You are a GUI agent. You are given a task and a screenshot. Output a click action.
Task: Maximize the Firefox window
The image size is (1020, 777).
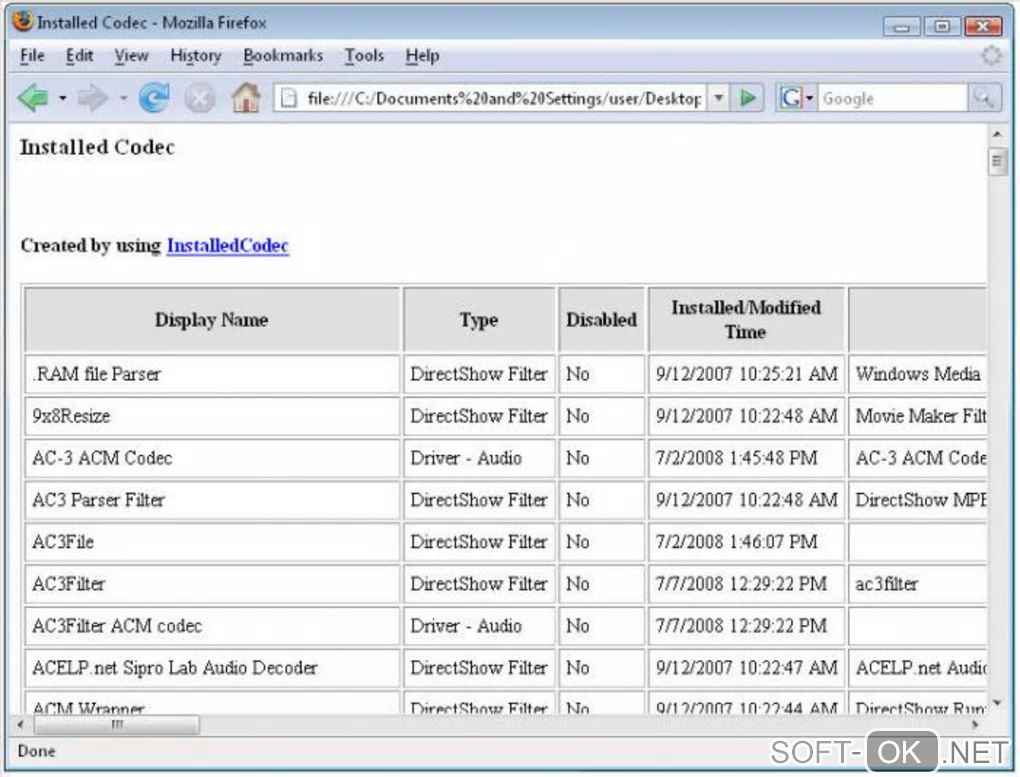(942, 27)
